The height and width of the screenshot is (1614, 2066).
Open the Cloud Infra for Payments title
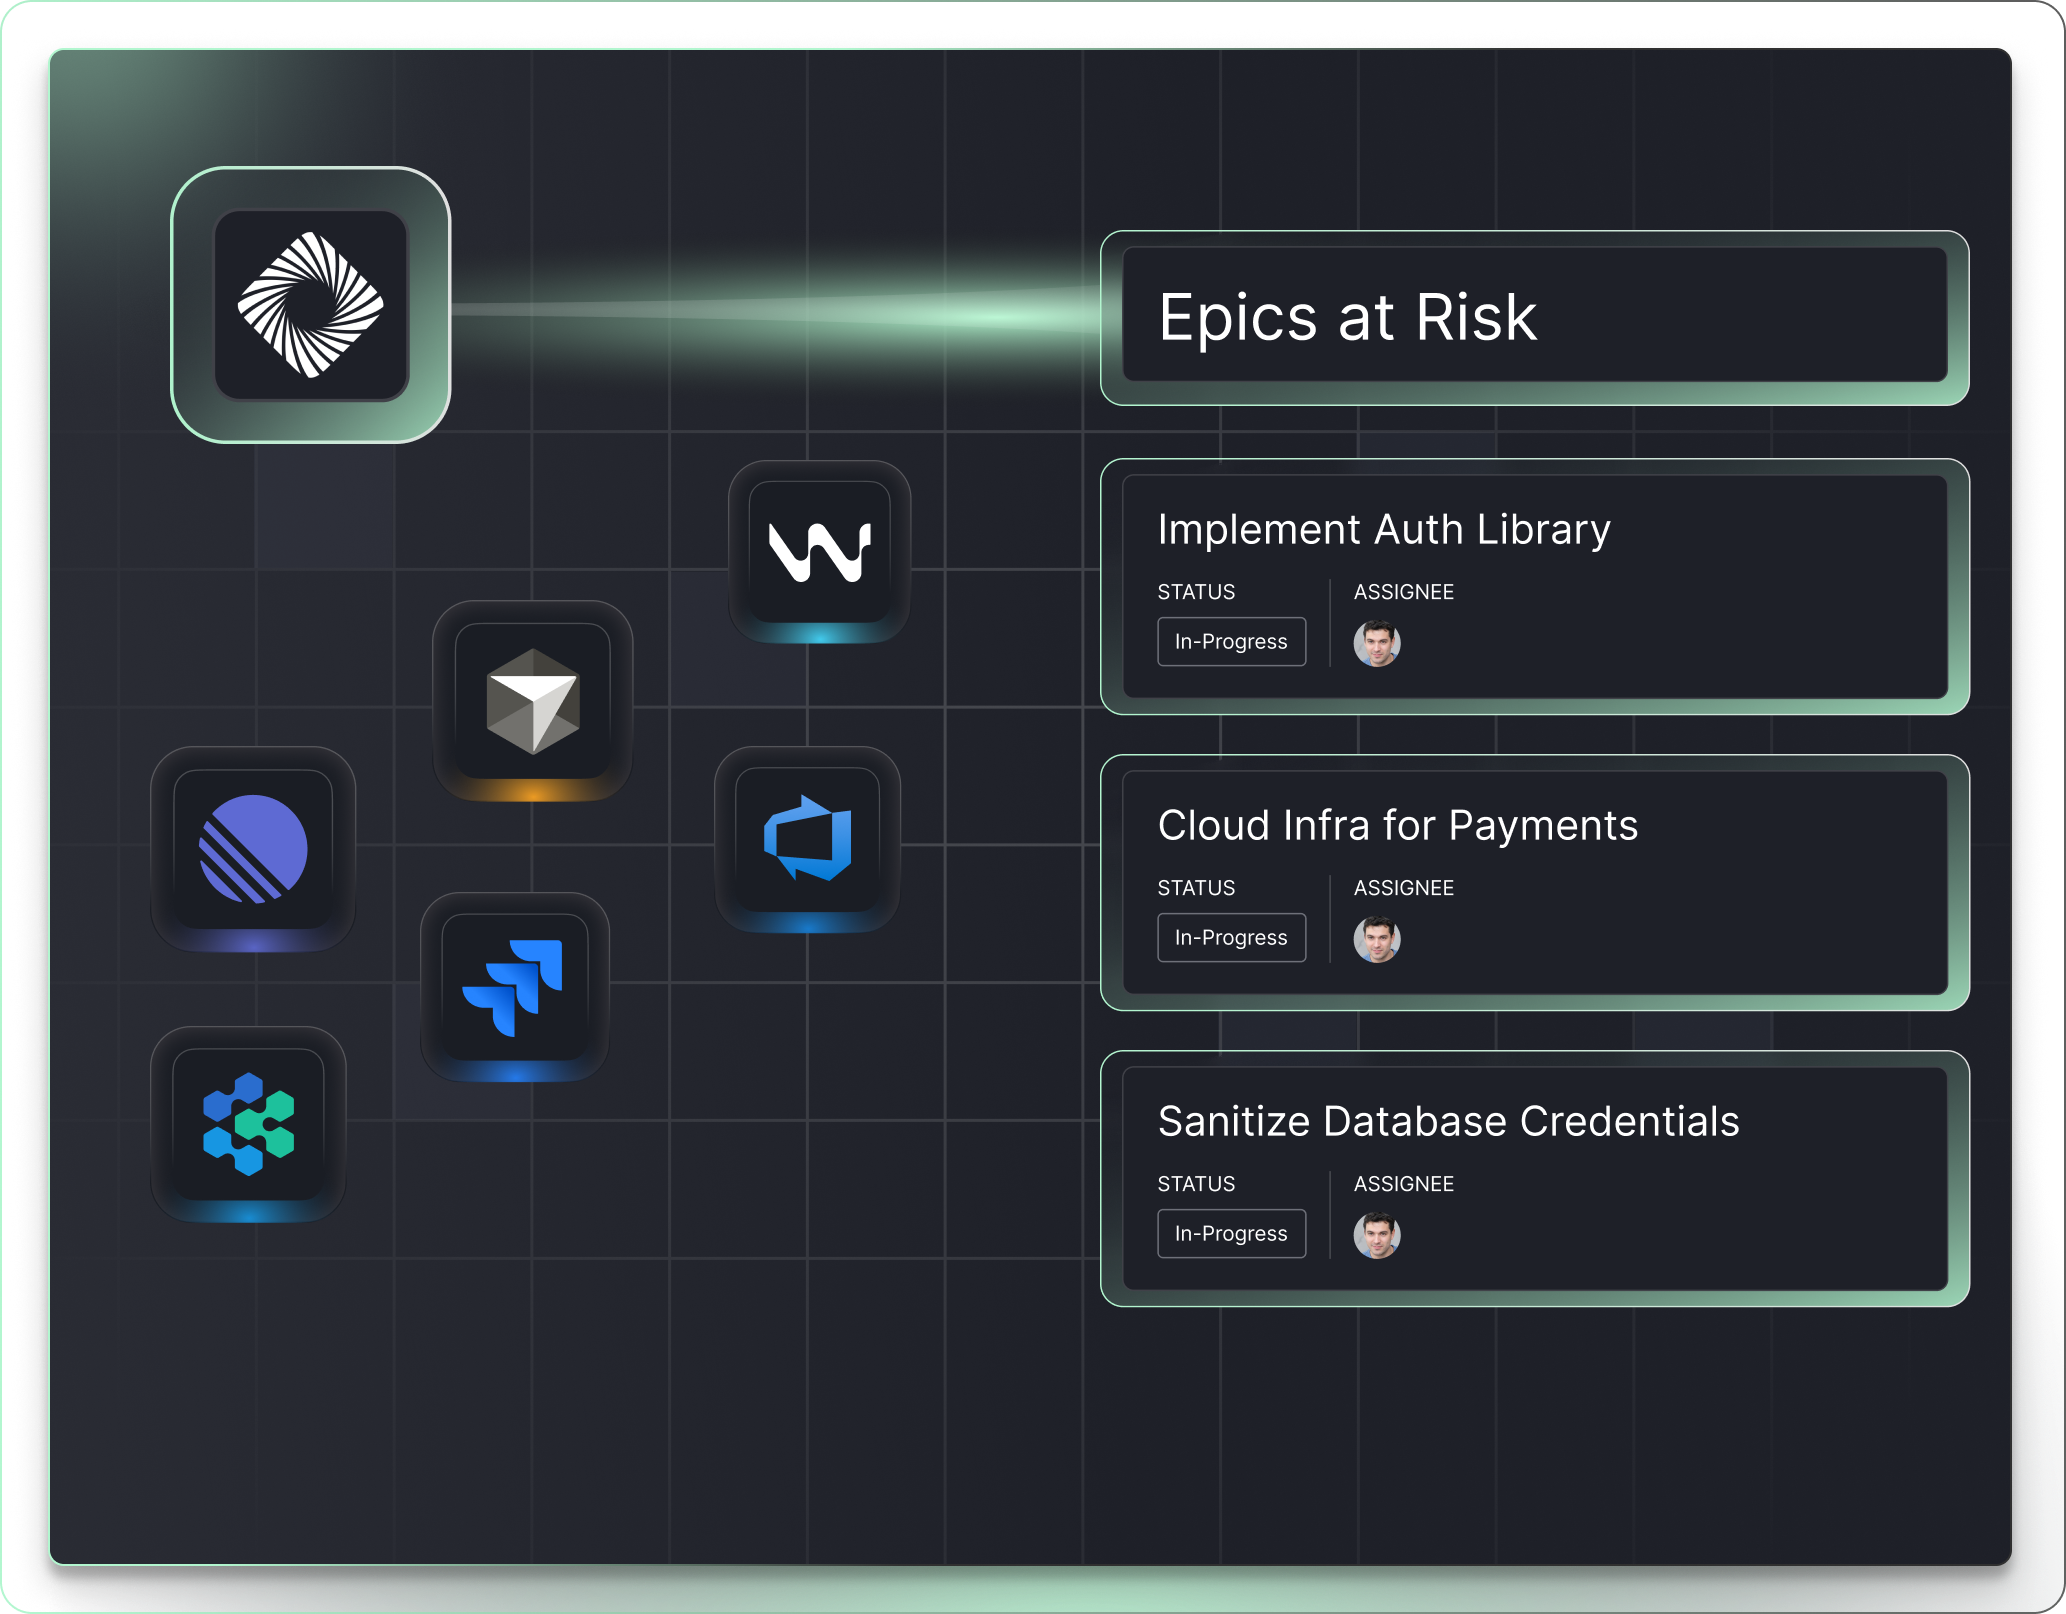[1397, 826]
